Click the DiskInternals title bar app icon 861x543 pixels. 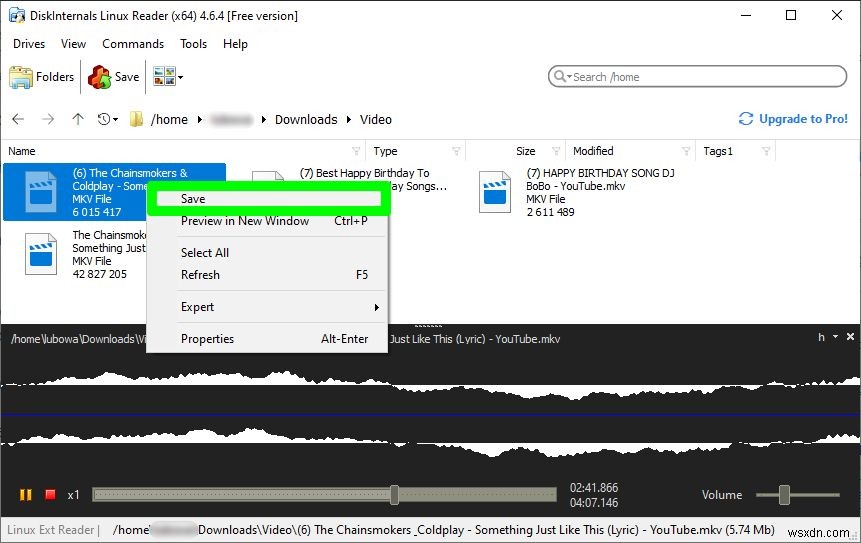[x=17, y=15]
